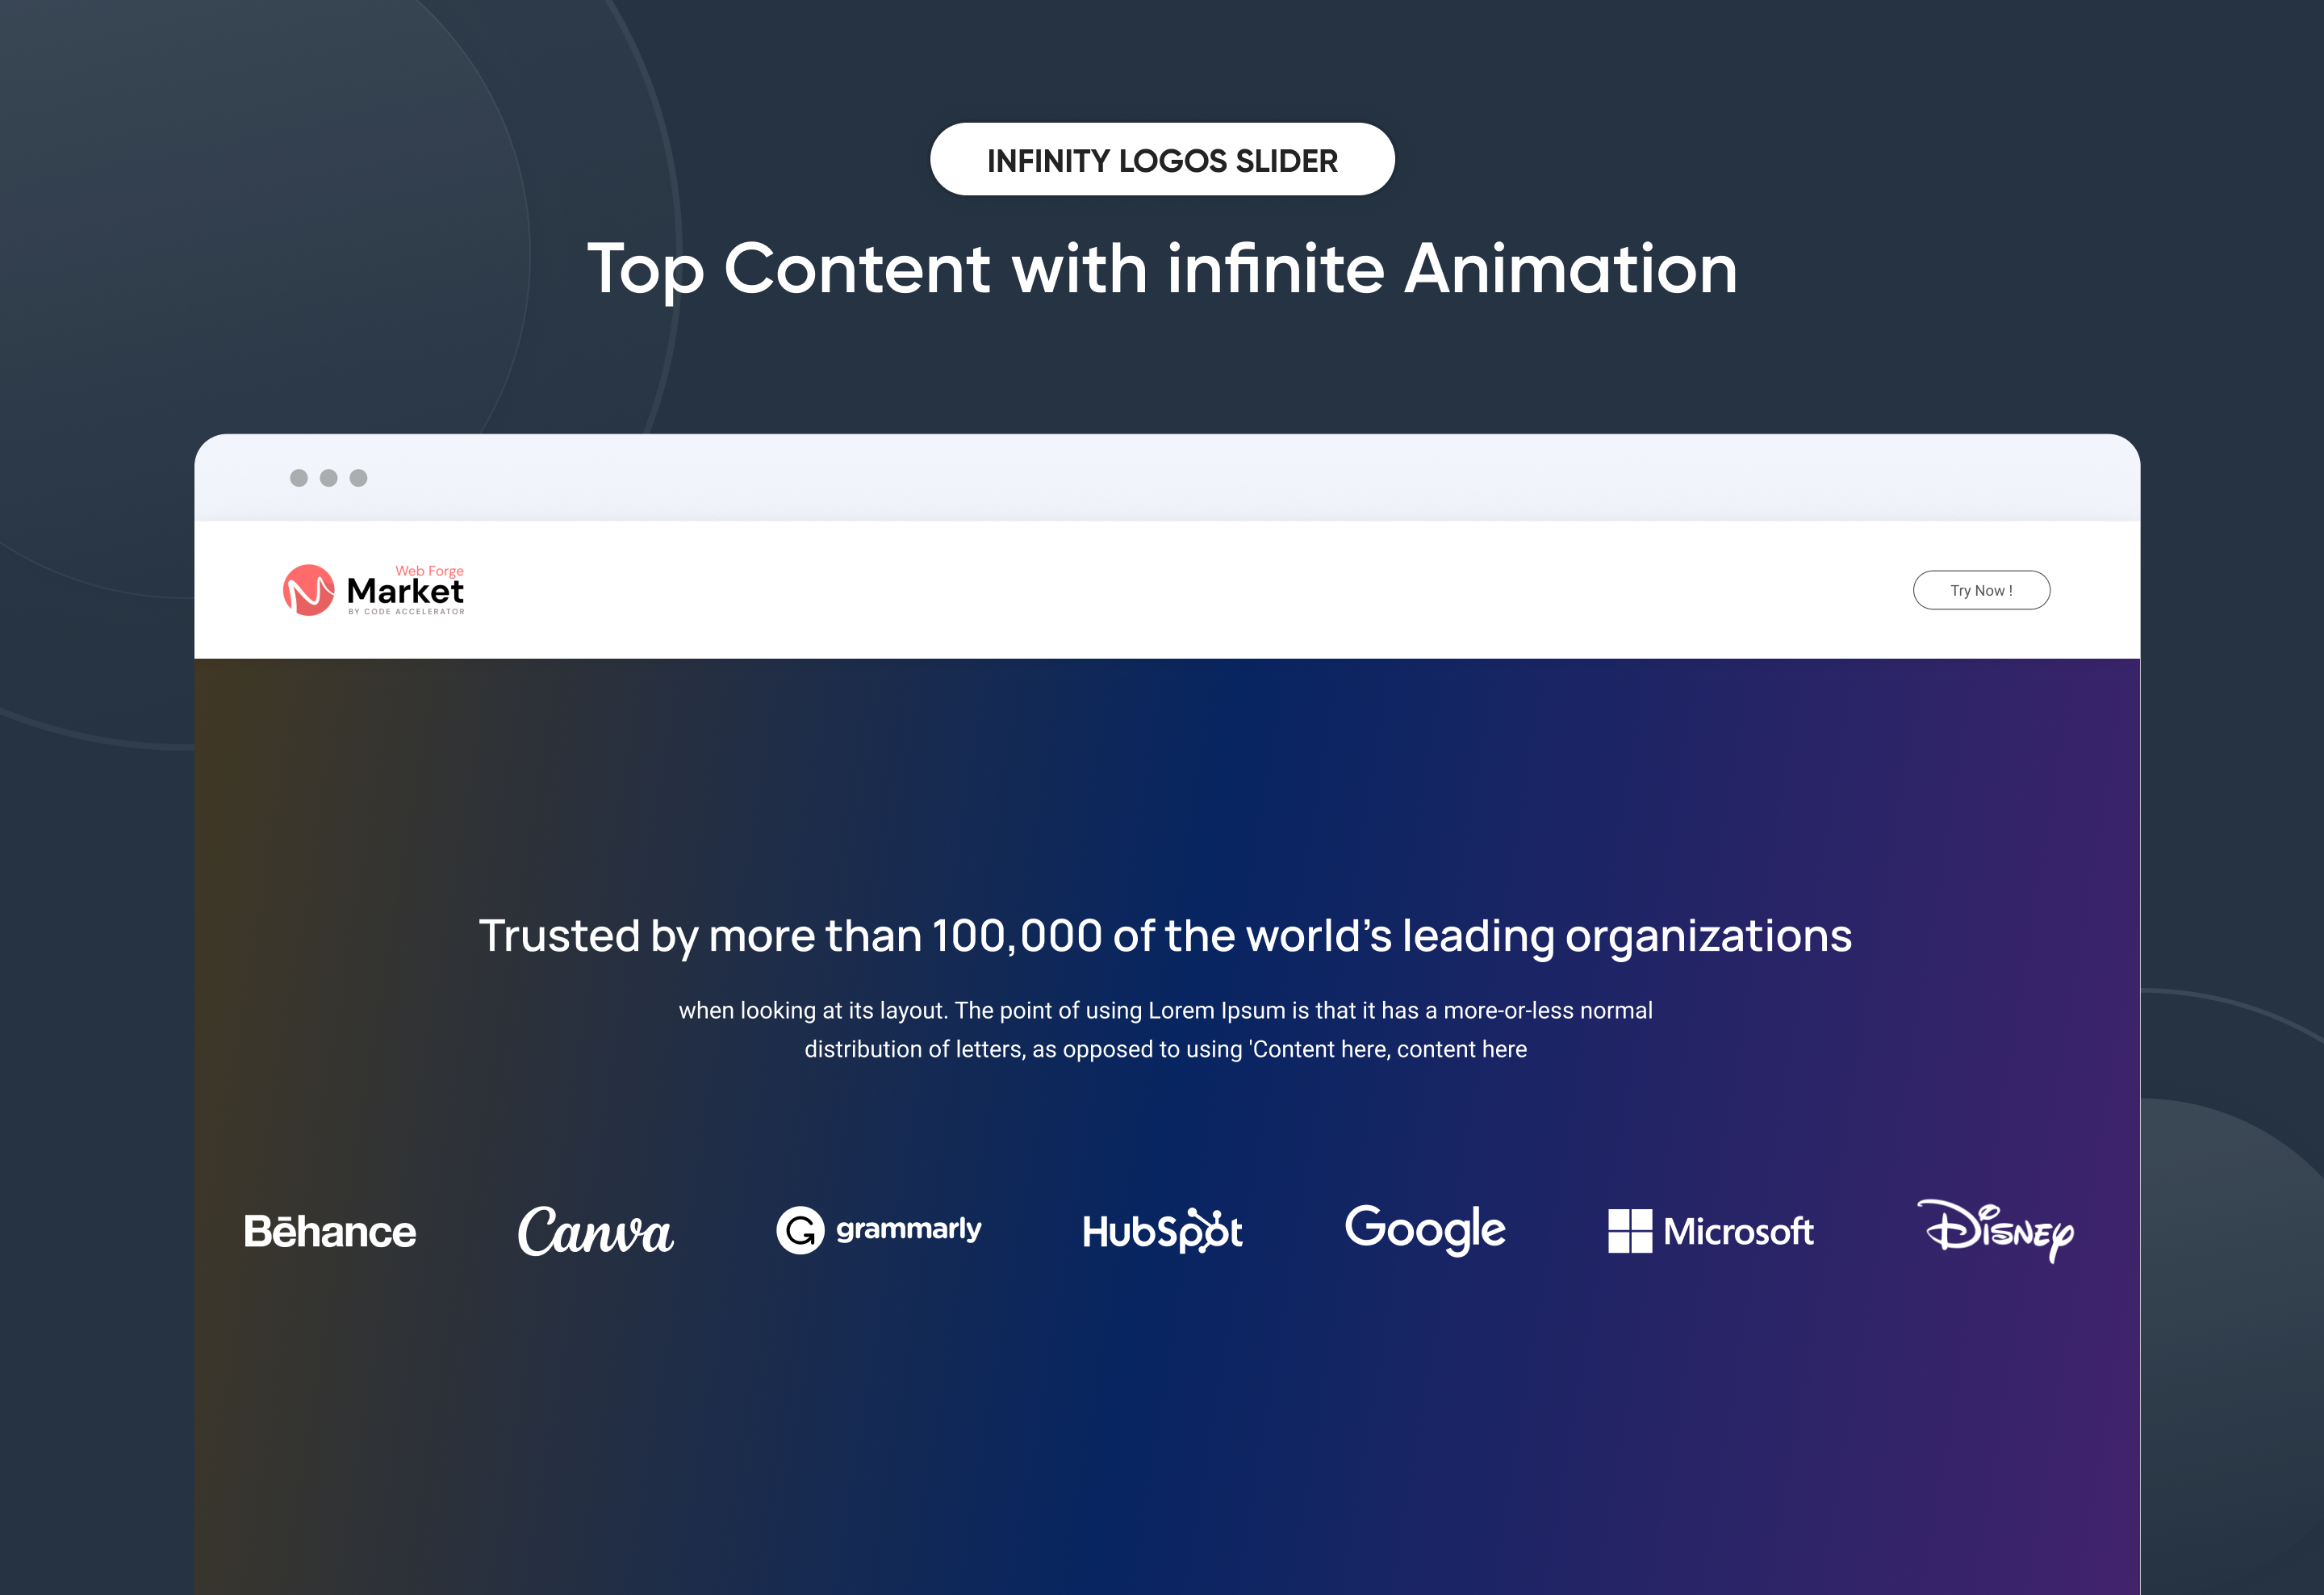Click the BY CODE ACCELERATOR tagline text
2324x1595 pixels.
pyautogui.click(x=406, y=611)
